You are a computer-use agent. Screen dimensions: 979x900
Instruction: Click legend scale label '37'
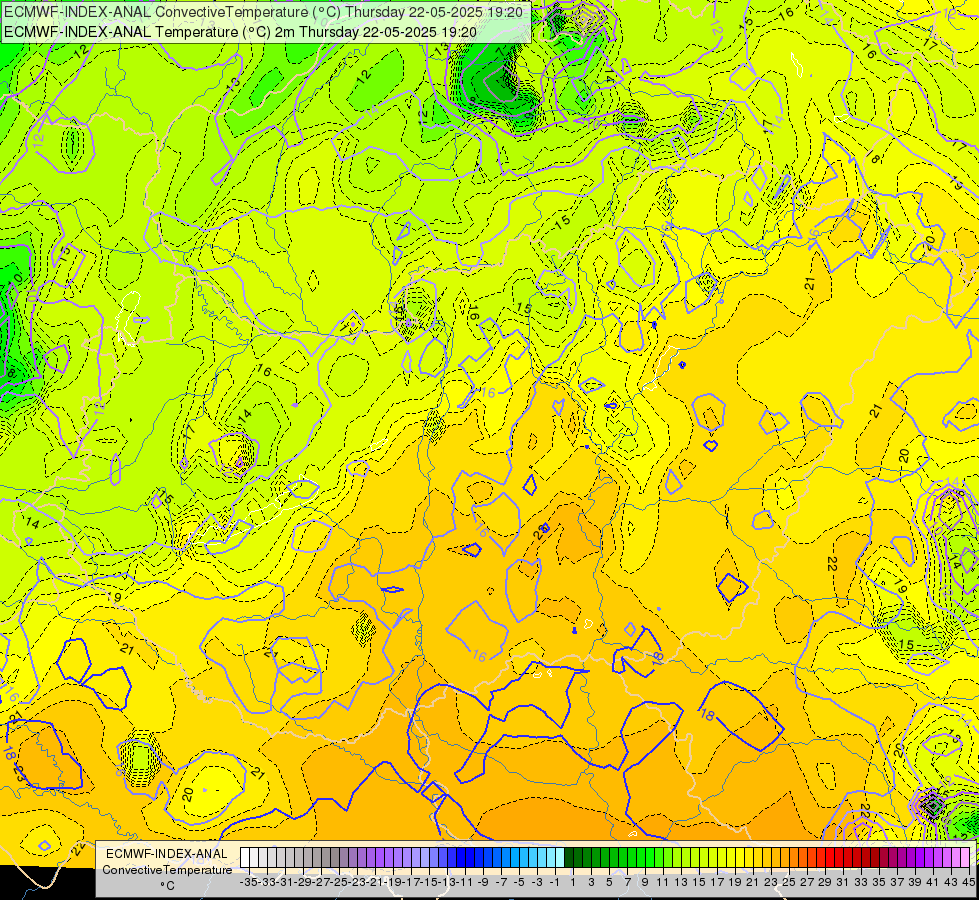[x=897, y=883]
